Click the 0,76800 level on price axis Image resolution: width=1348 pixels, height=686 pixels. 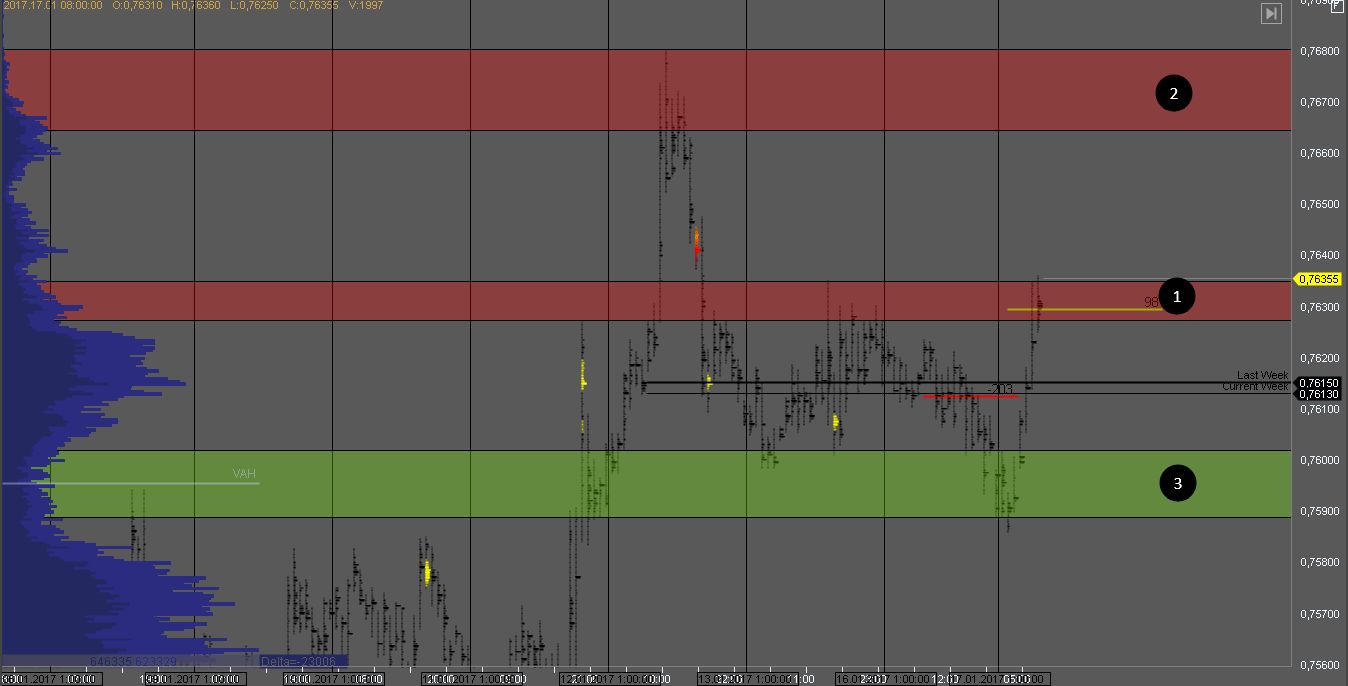[1318, 51]
